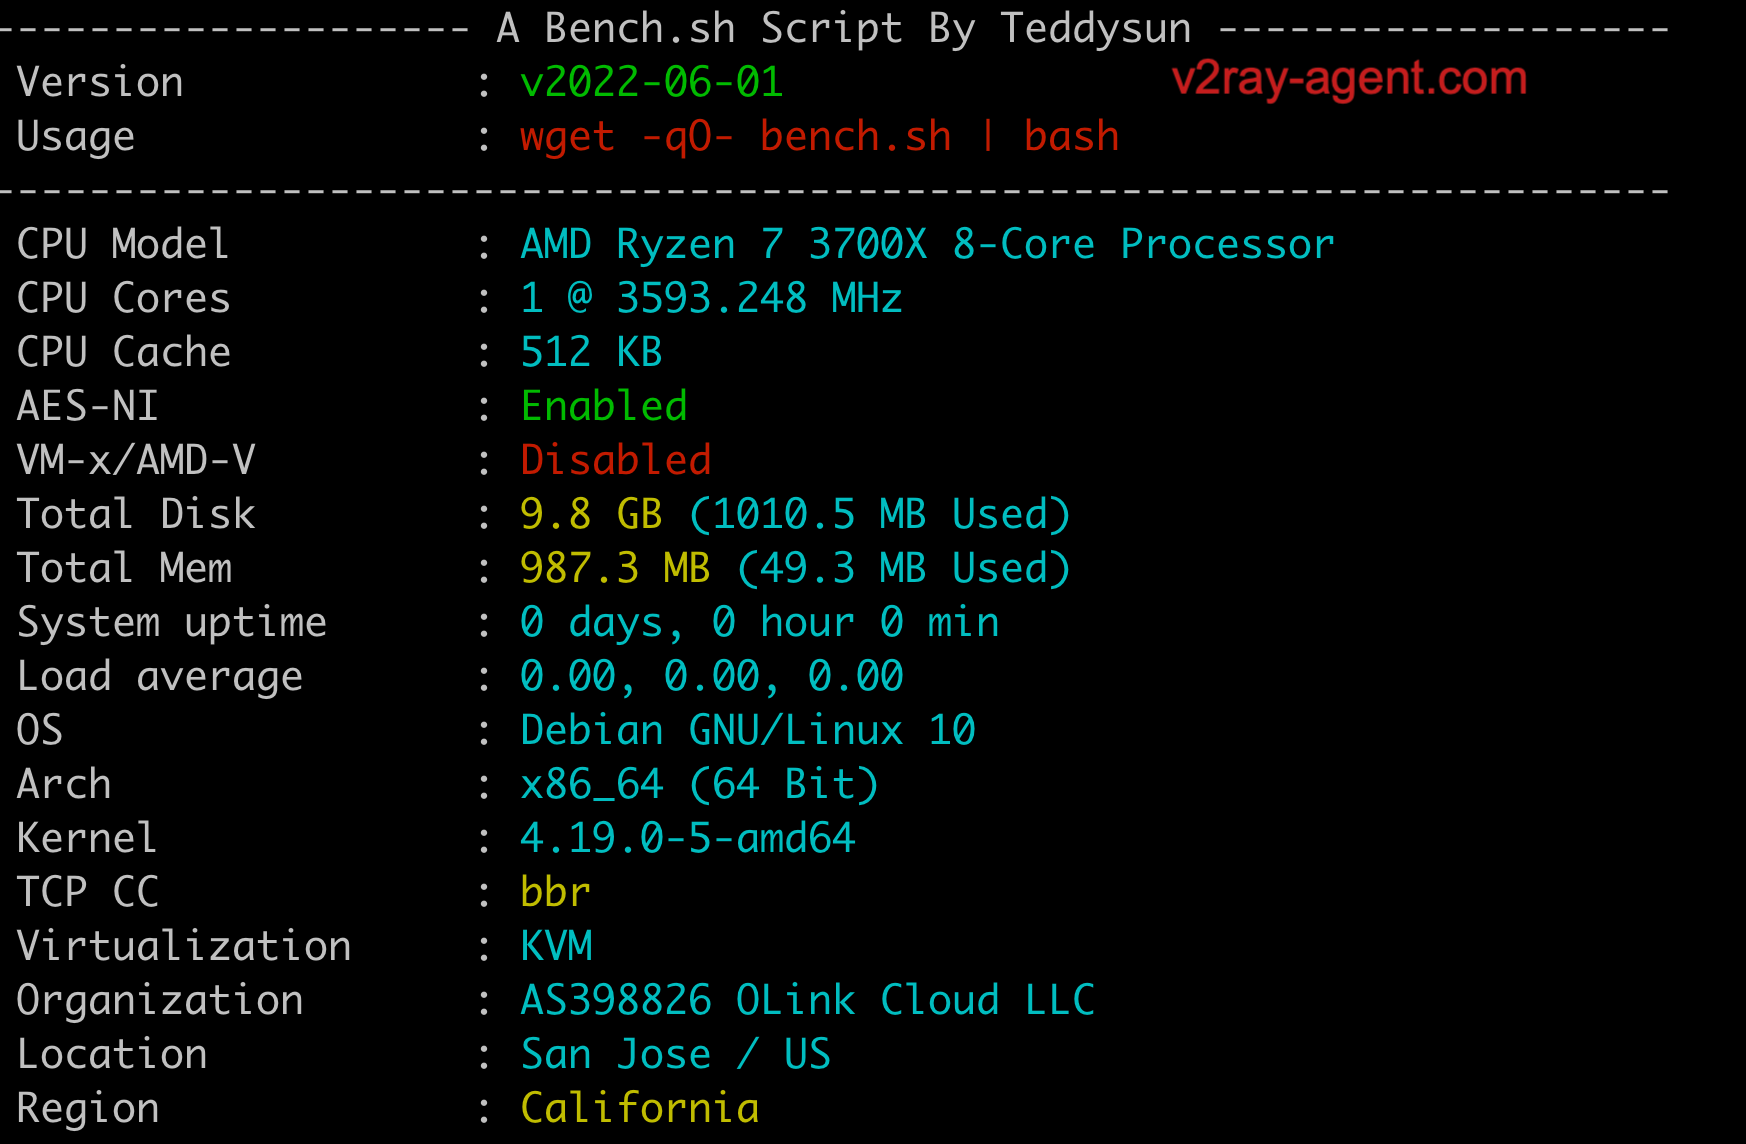The width and height of the screenshot is (1746, 1144).
Task: Click the load average '0.00, 0.00, 0.00'
Action: 712,676
